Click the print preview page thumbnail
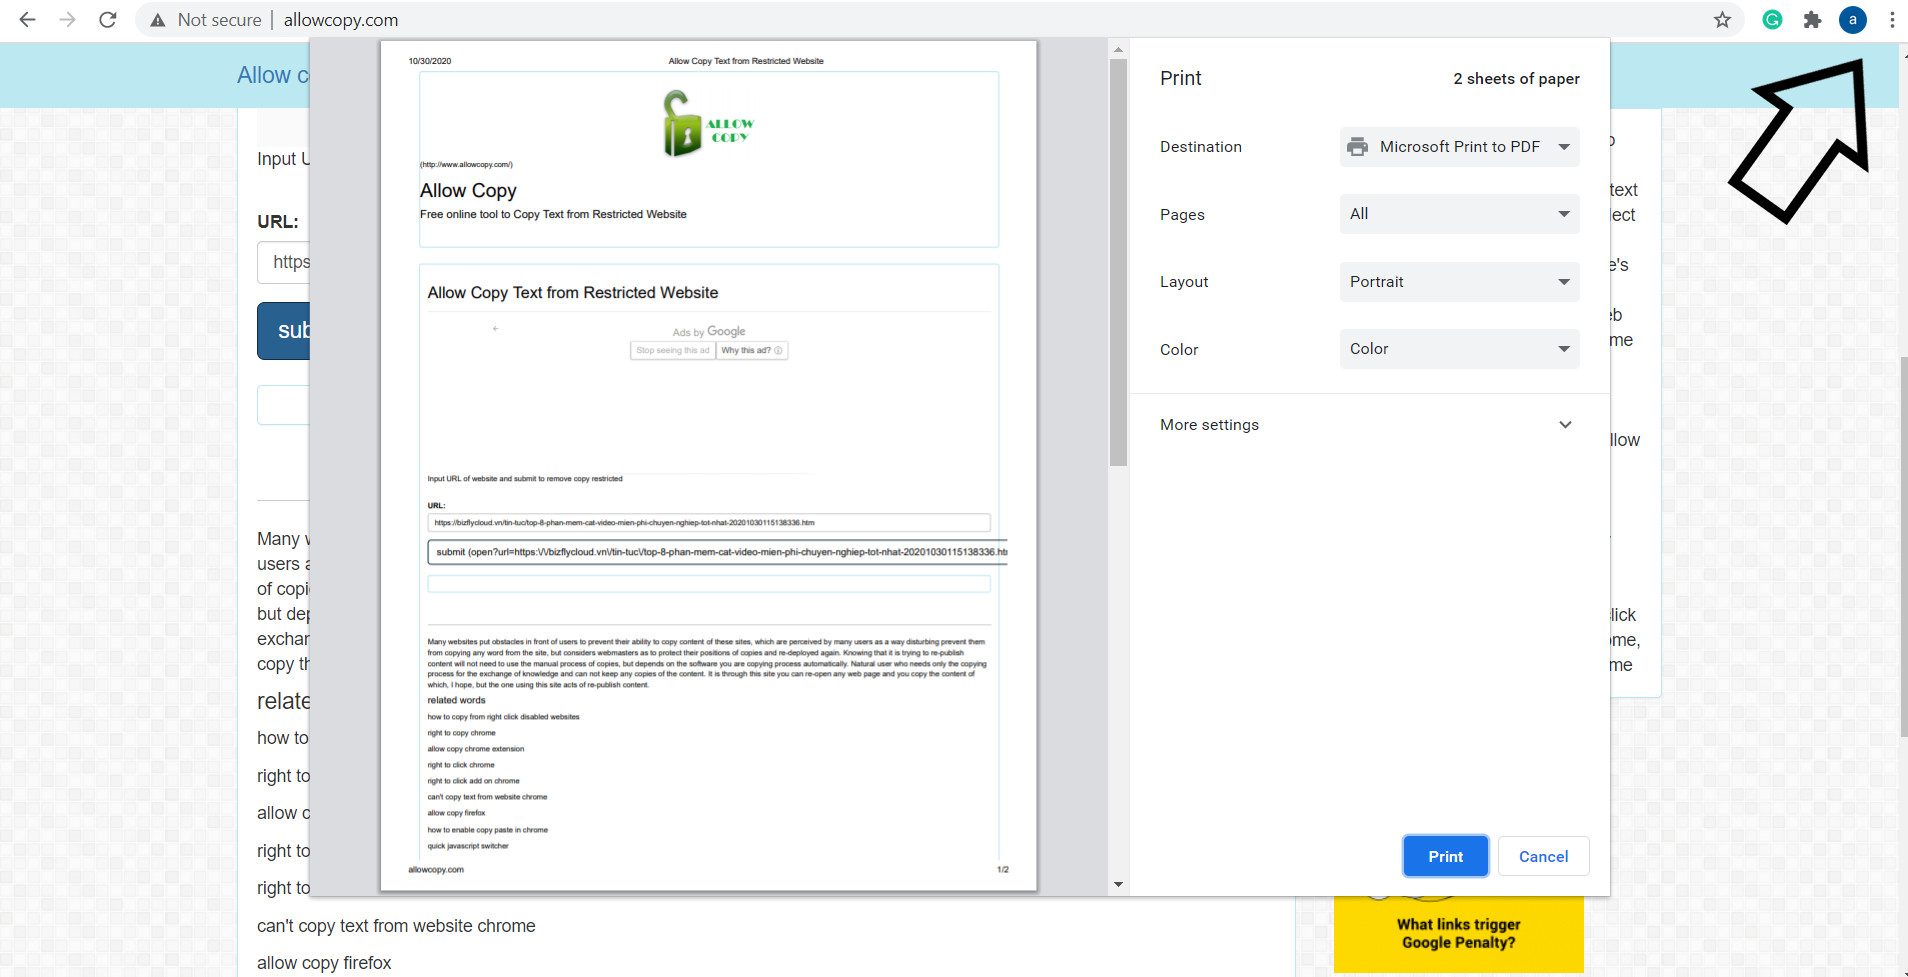Viewport: 1908px width, 977px height. pyautogui.click(x=708, y=465)
